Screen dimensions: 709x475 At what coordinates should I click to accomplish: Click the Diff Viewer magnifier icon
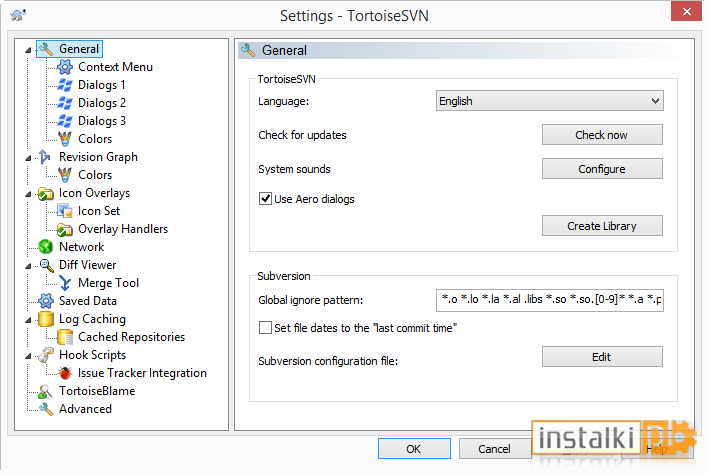tap(46, 265)
